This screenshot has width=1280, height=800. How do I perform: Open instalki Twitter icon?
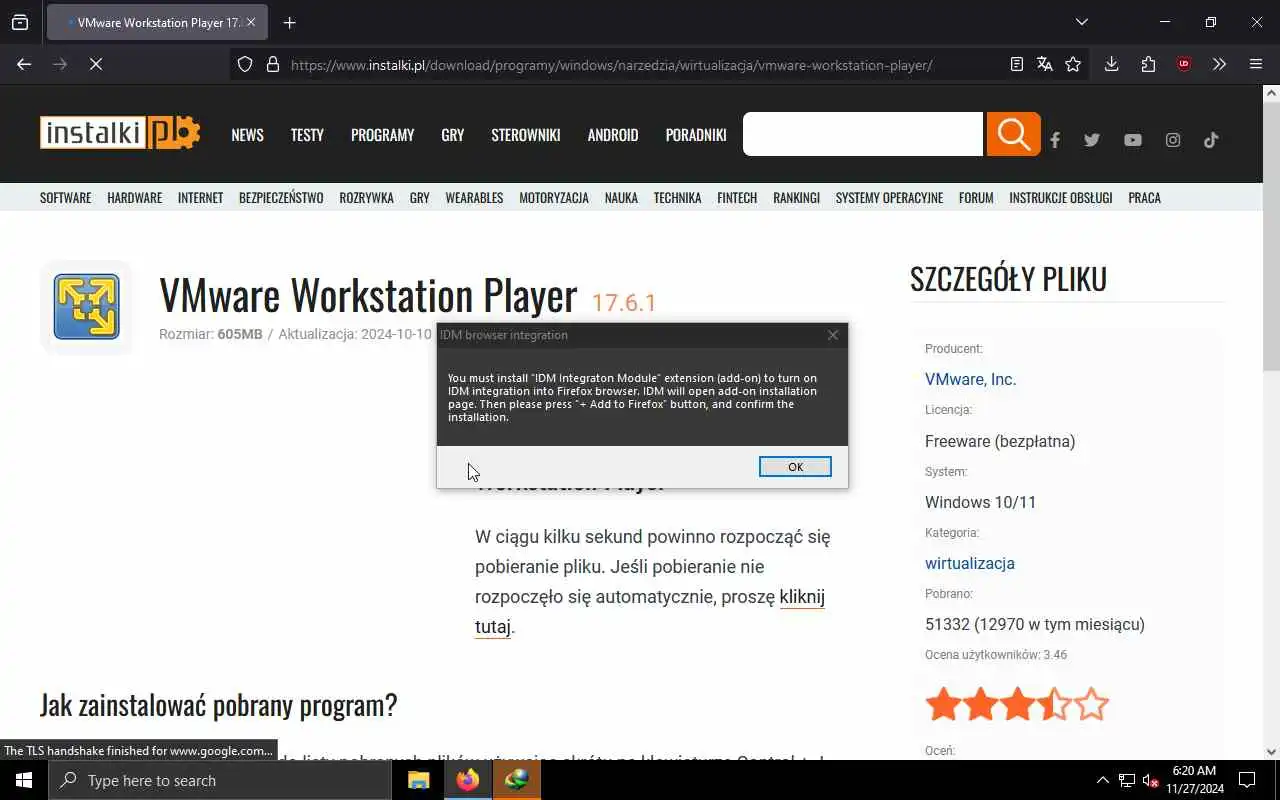[x=1092, y=140]
